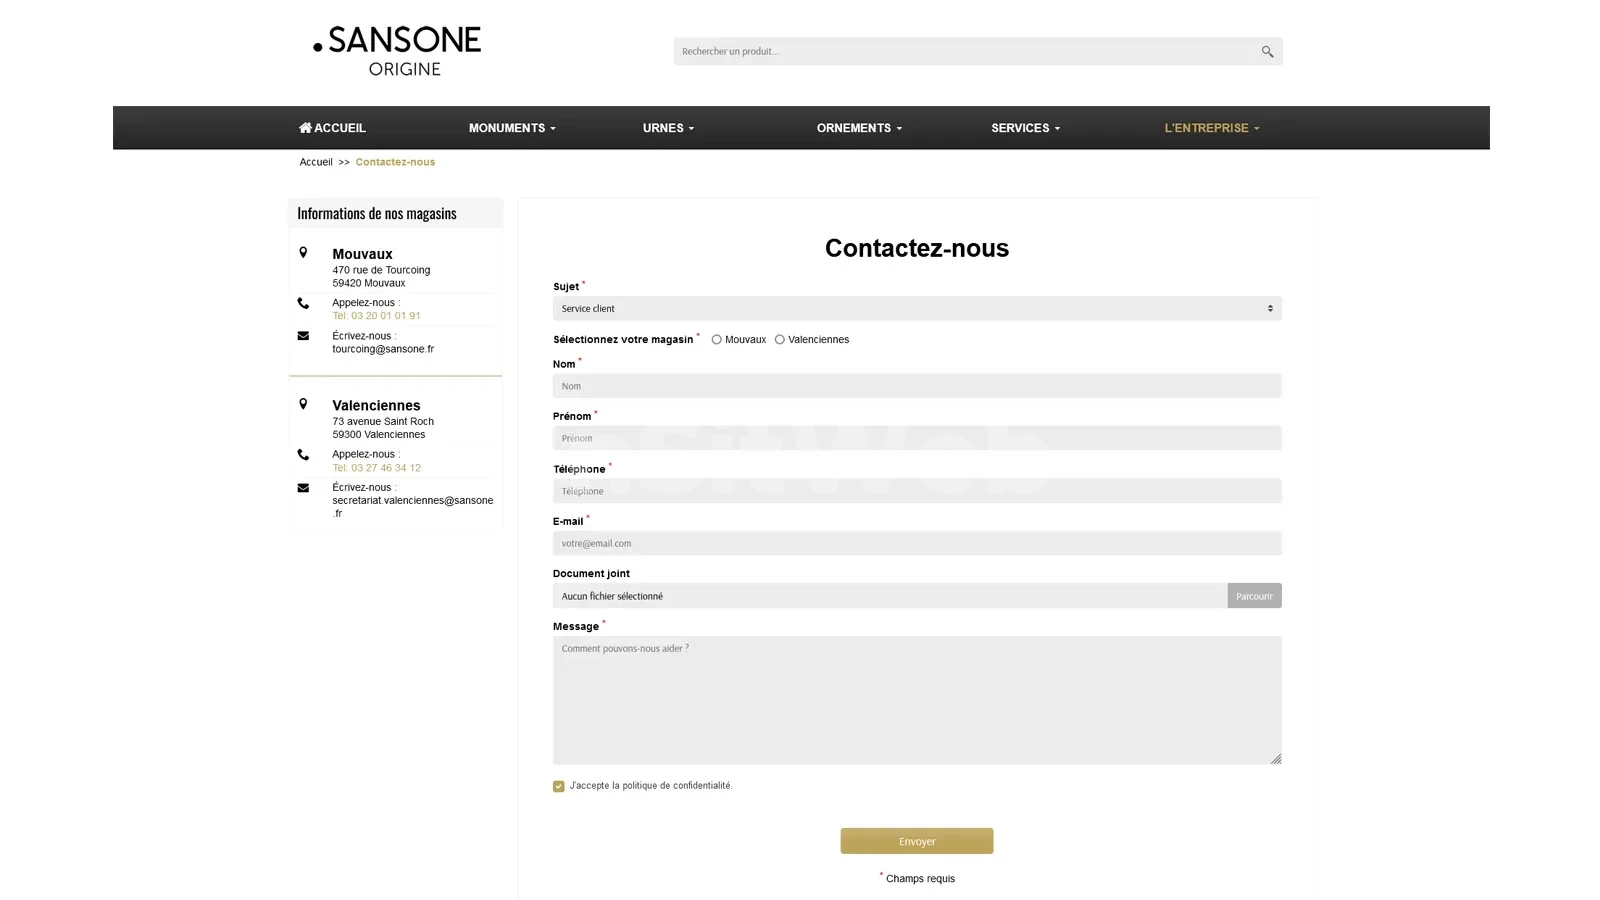
Task: Focus the Message text area
Action: point(916,700)
